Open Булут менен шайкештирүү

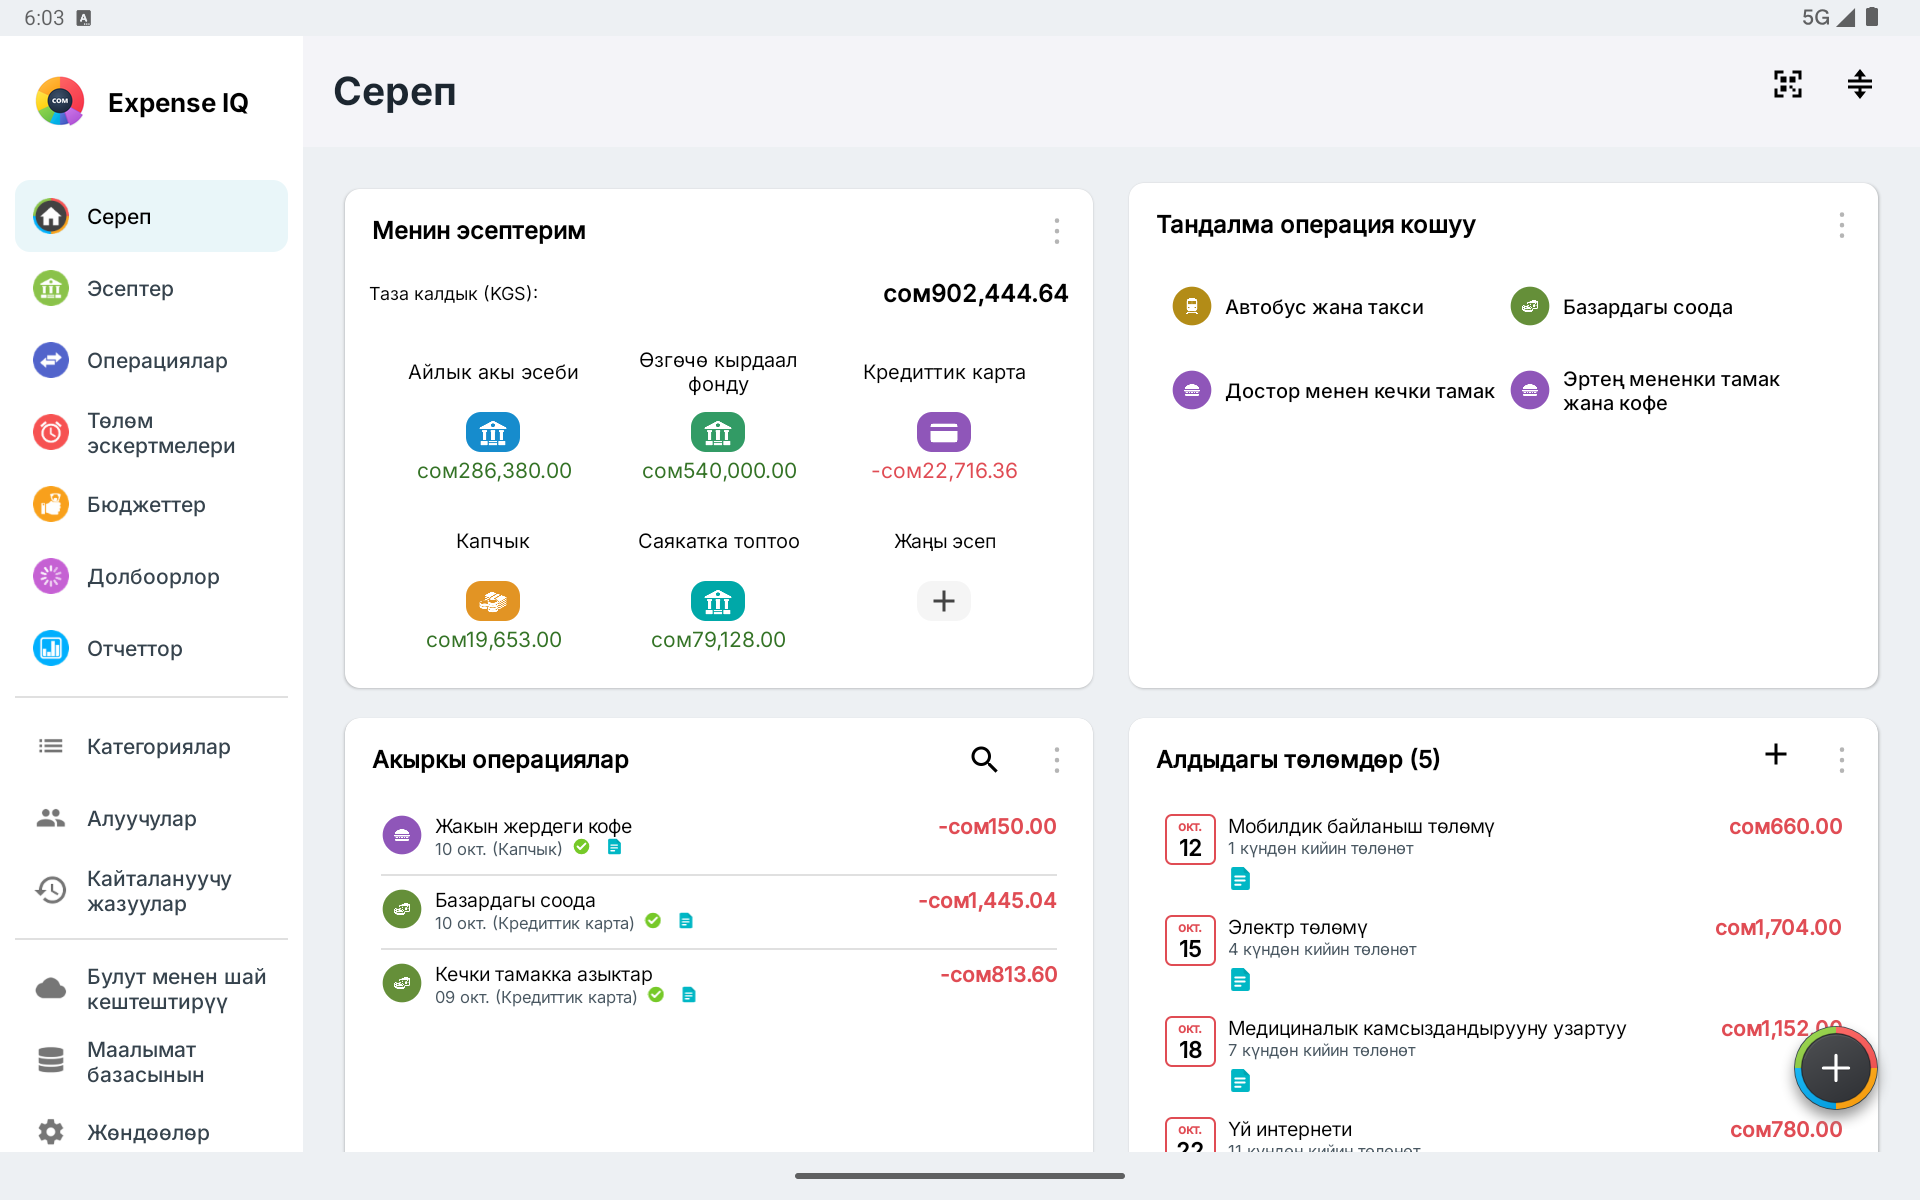151,989
